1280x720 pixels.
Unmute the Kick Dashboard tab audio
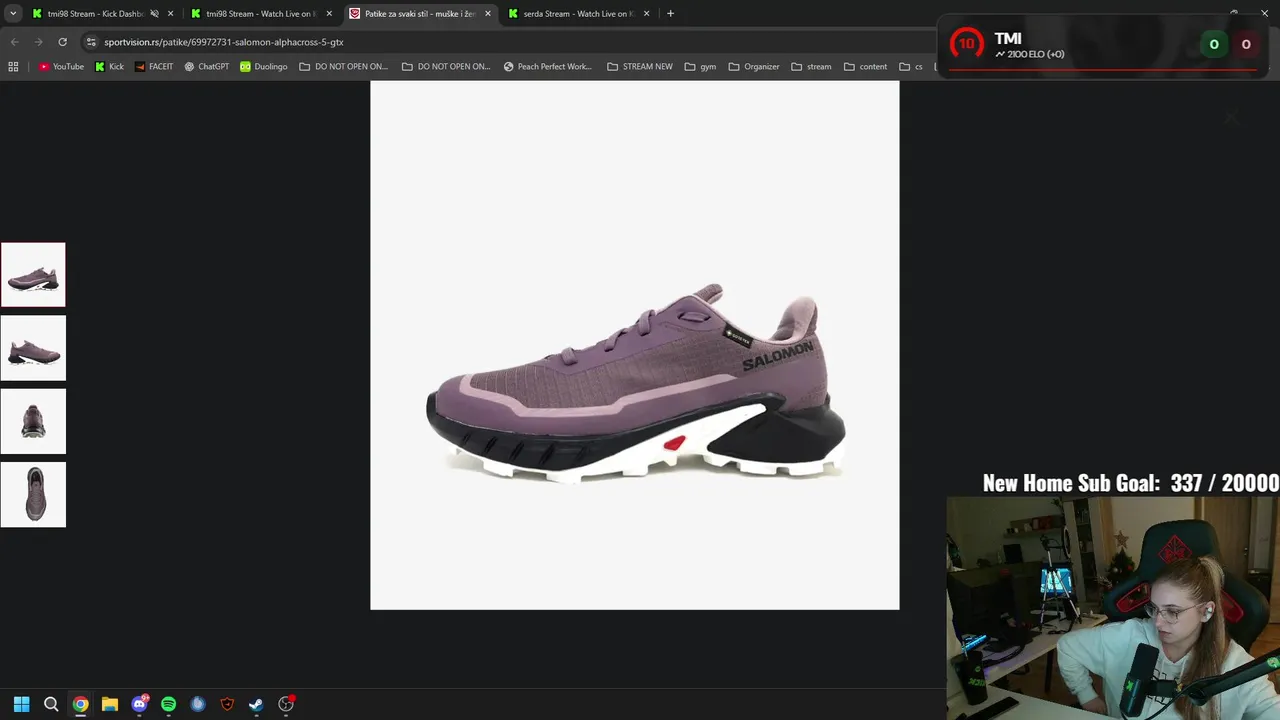coord(154,14)
